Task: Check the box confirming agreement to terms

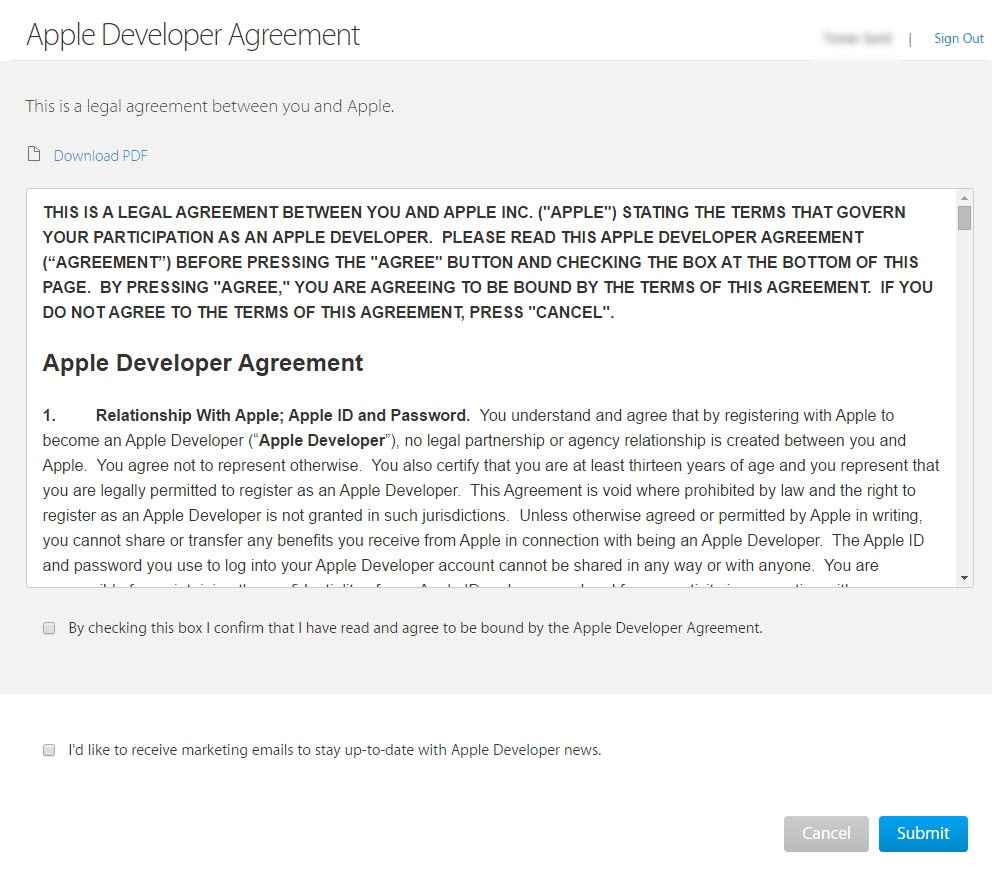Action: [49, 628]
